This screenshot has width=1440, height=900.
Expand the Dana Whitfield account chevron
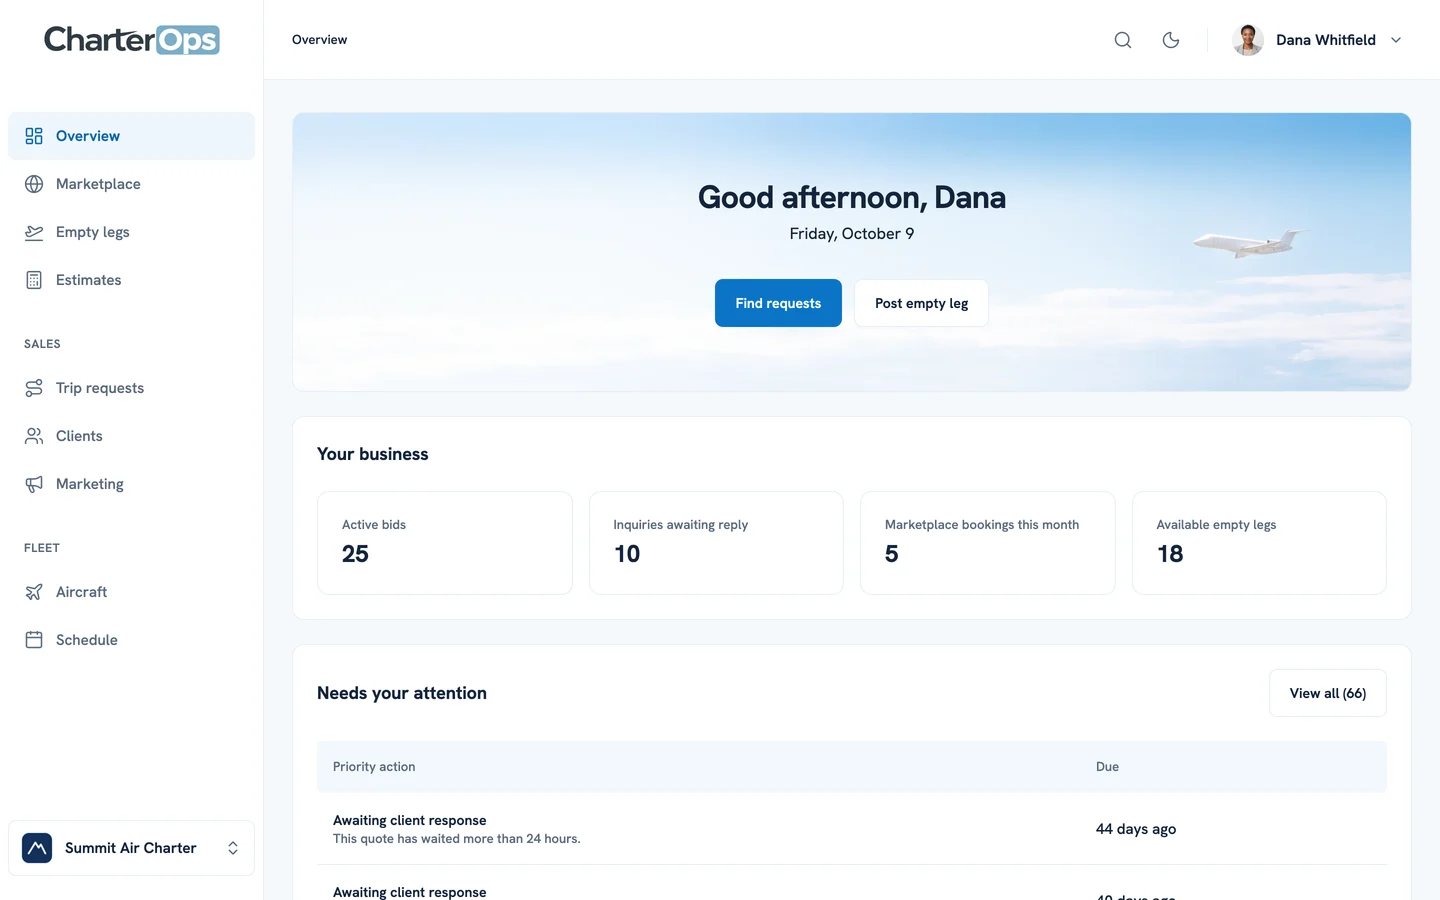1396,40
